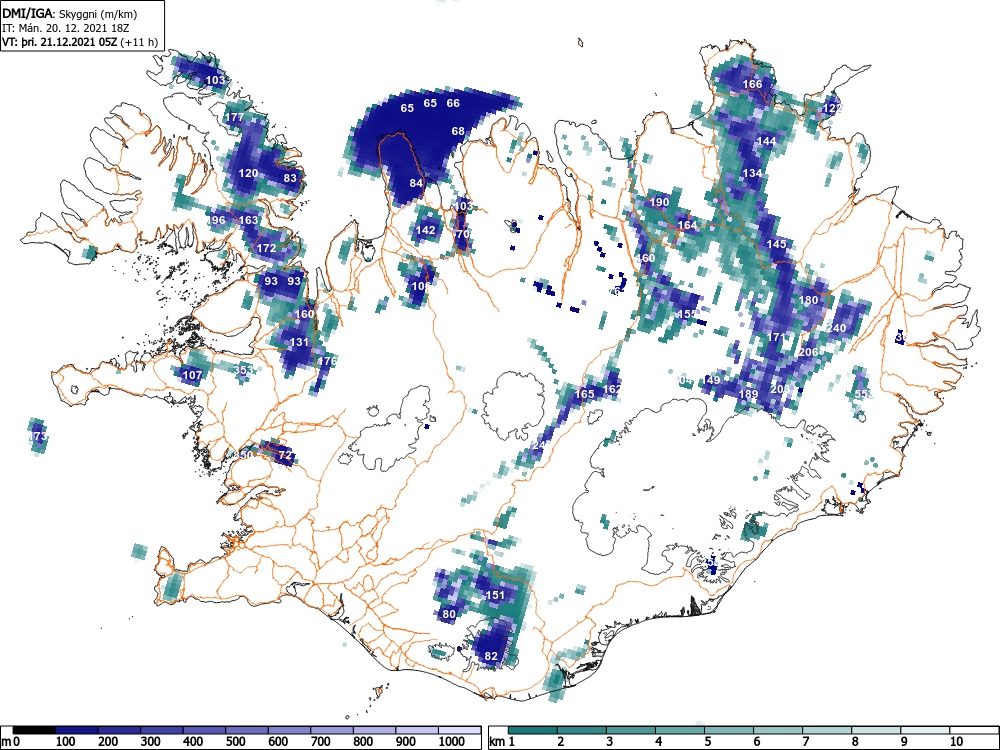Click the dark teal swatch between km 1 and 2

(x=533, y=730)
